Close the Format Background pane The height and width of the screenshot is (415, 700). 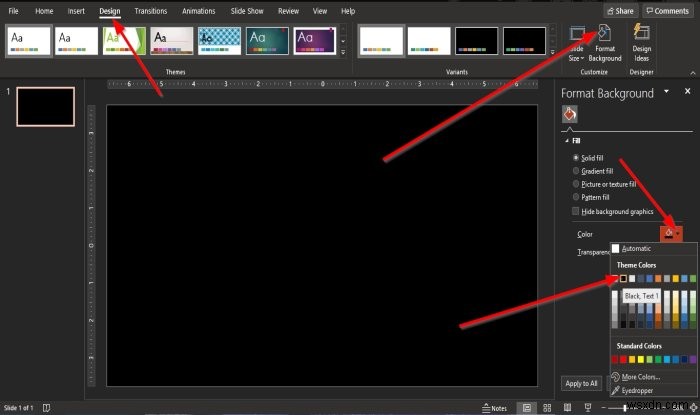(x=688, y=91)
